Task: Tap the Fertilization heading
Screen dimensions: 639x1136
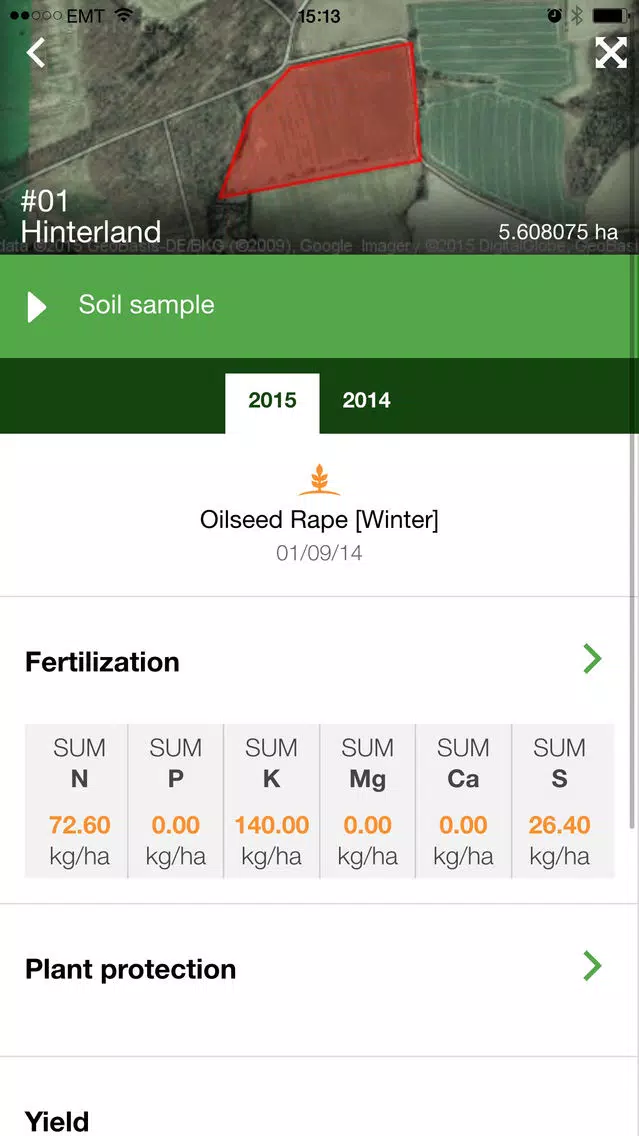Action: point(102,662)
